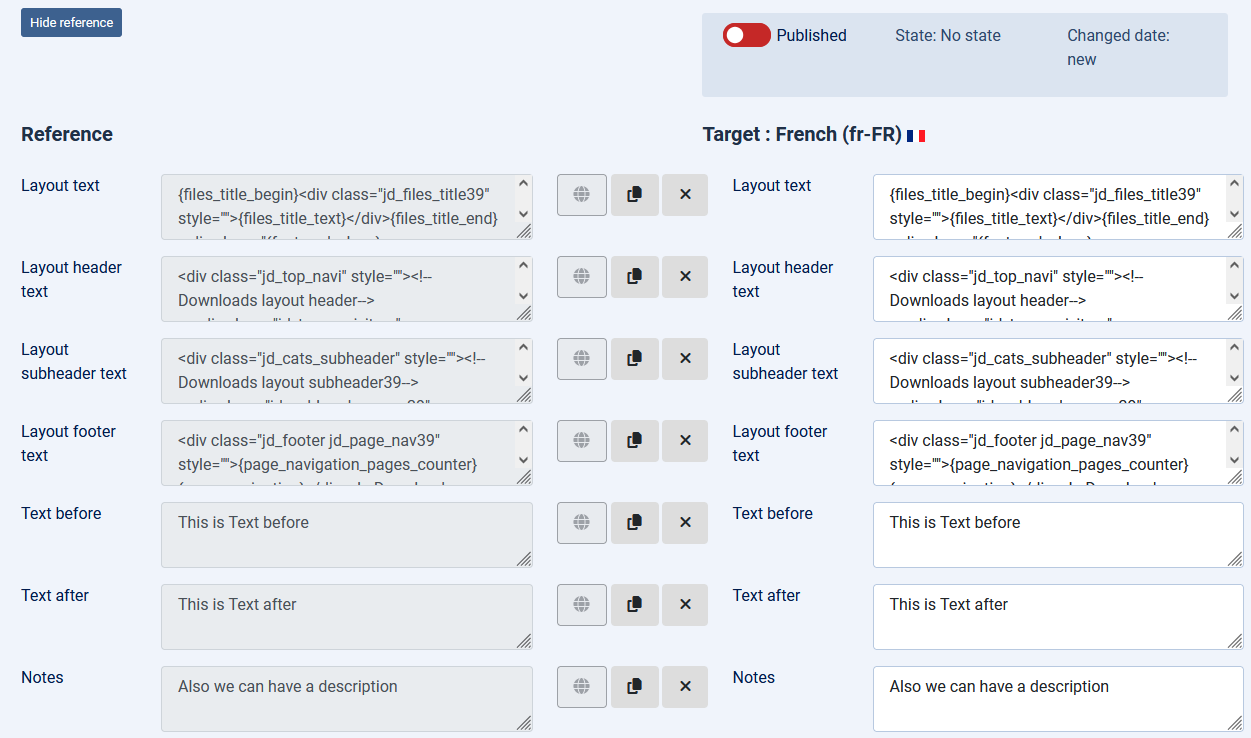Copy reference content for Notes
This screenshot has width=1251, height=738.
click(x=633, y=686)
